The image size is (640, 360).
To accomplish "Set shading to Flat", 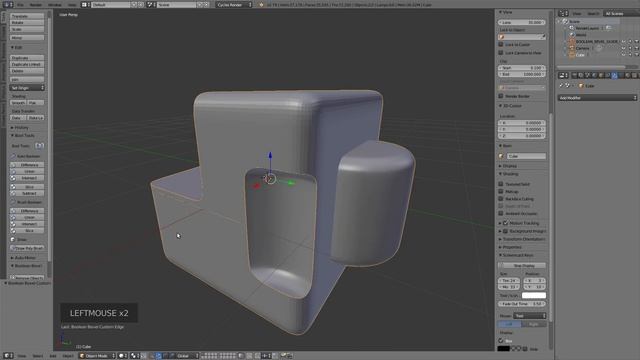I will [36, 103].
